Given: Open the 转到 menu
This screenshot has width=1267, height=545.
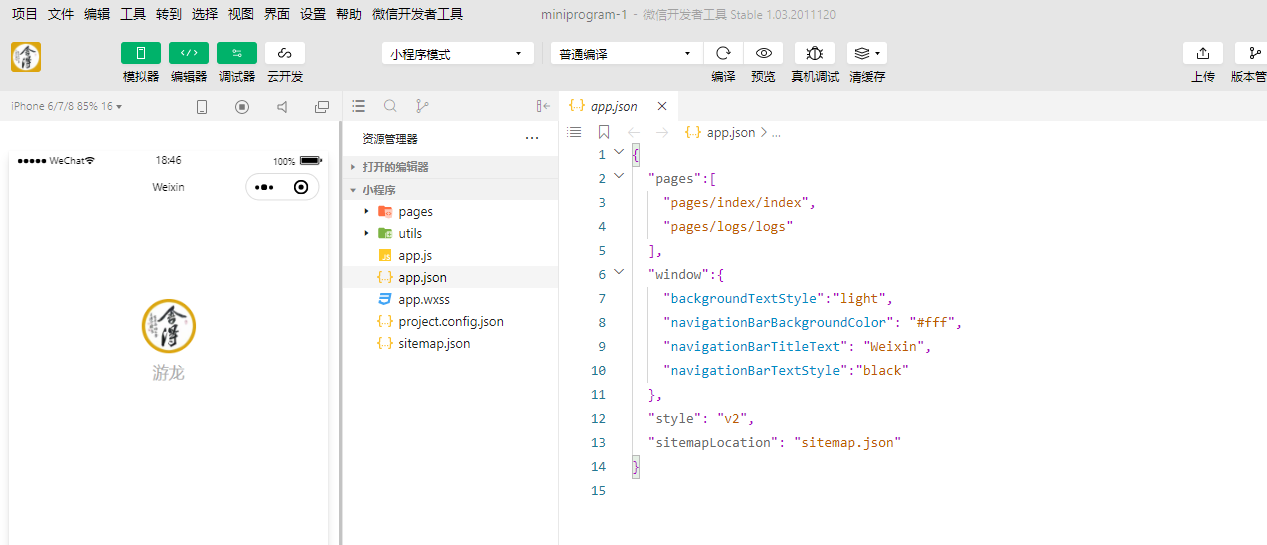Looking at the screenshot, I should (169, 14).
